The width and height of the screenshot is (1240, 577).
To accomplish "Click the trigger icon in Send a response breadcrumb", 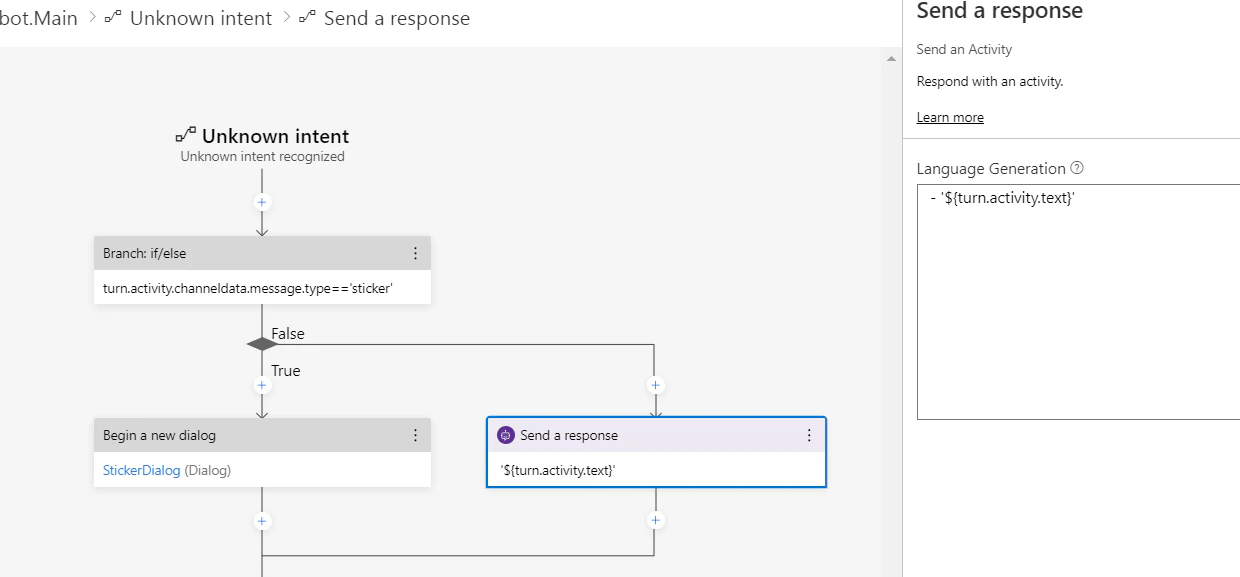I will coord(307,18).
